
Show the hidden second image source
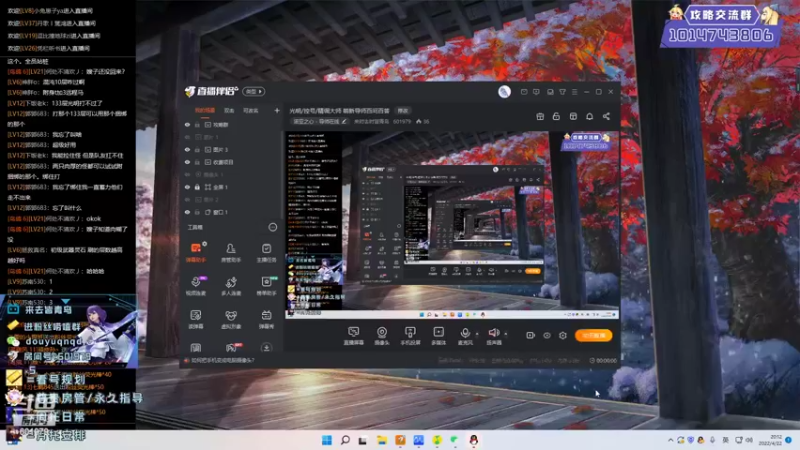(x=187, y=137)
